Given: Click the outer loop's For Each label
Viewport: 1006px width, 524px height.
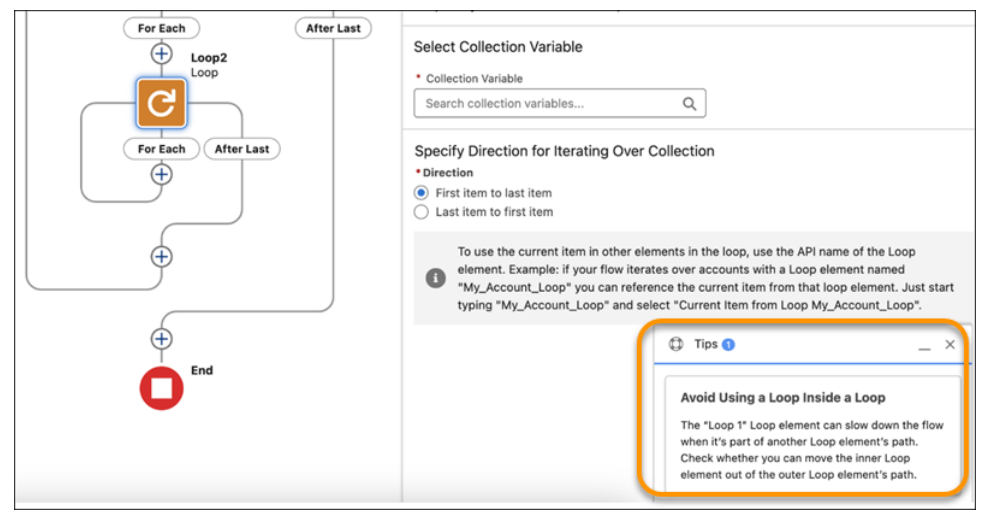Looking at the screenshot, I should coord(161,28).
